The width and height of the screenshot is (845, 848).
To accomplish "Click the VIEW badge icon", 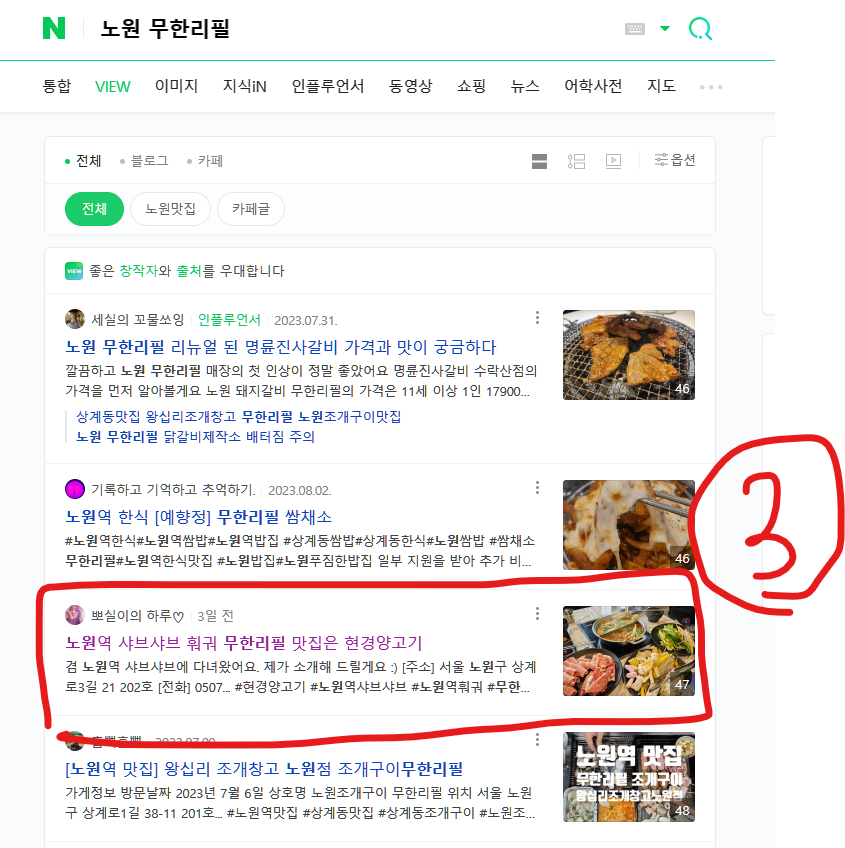I will [x=74, y=271].
